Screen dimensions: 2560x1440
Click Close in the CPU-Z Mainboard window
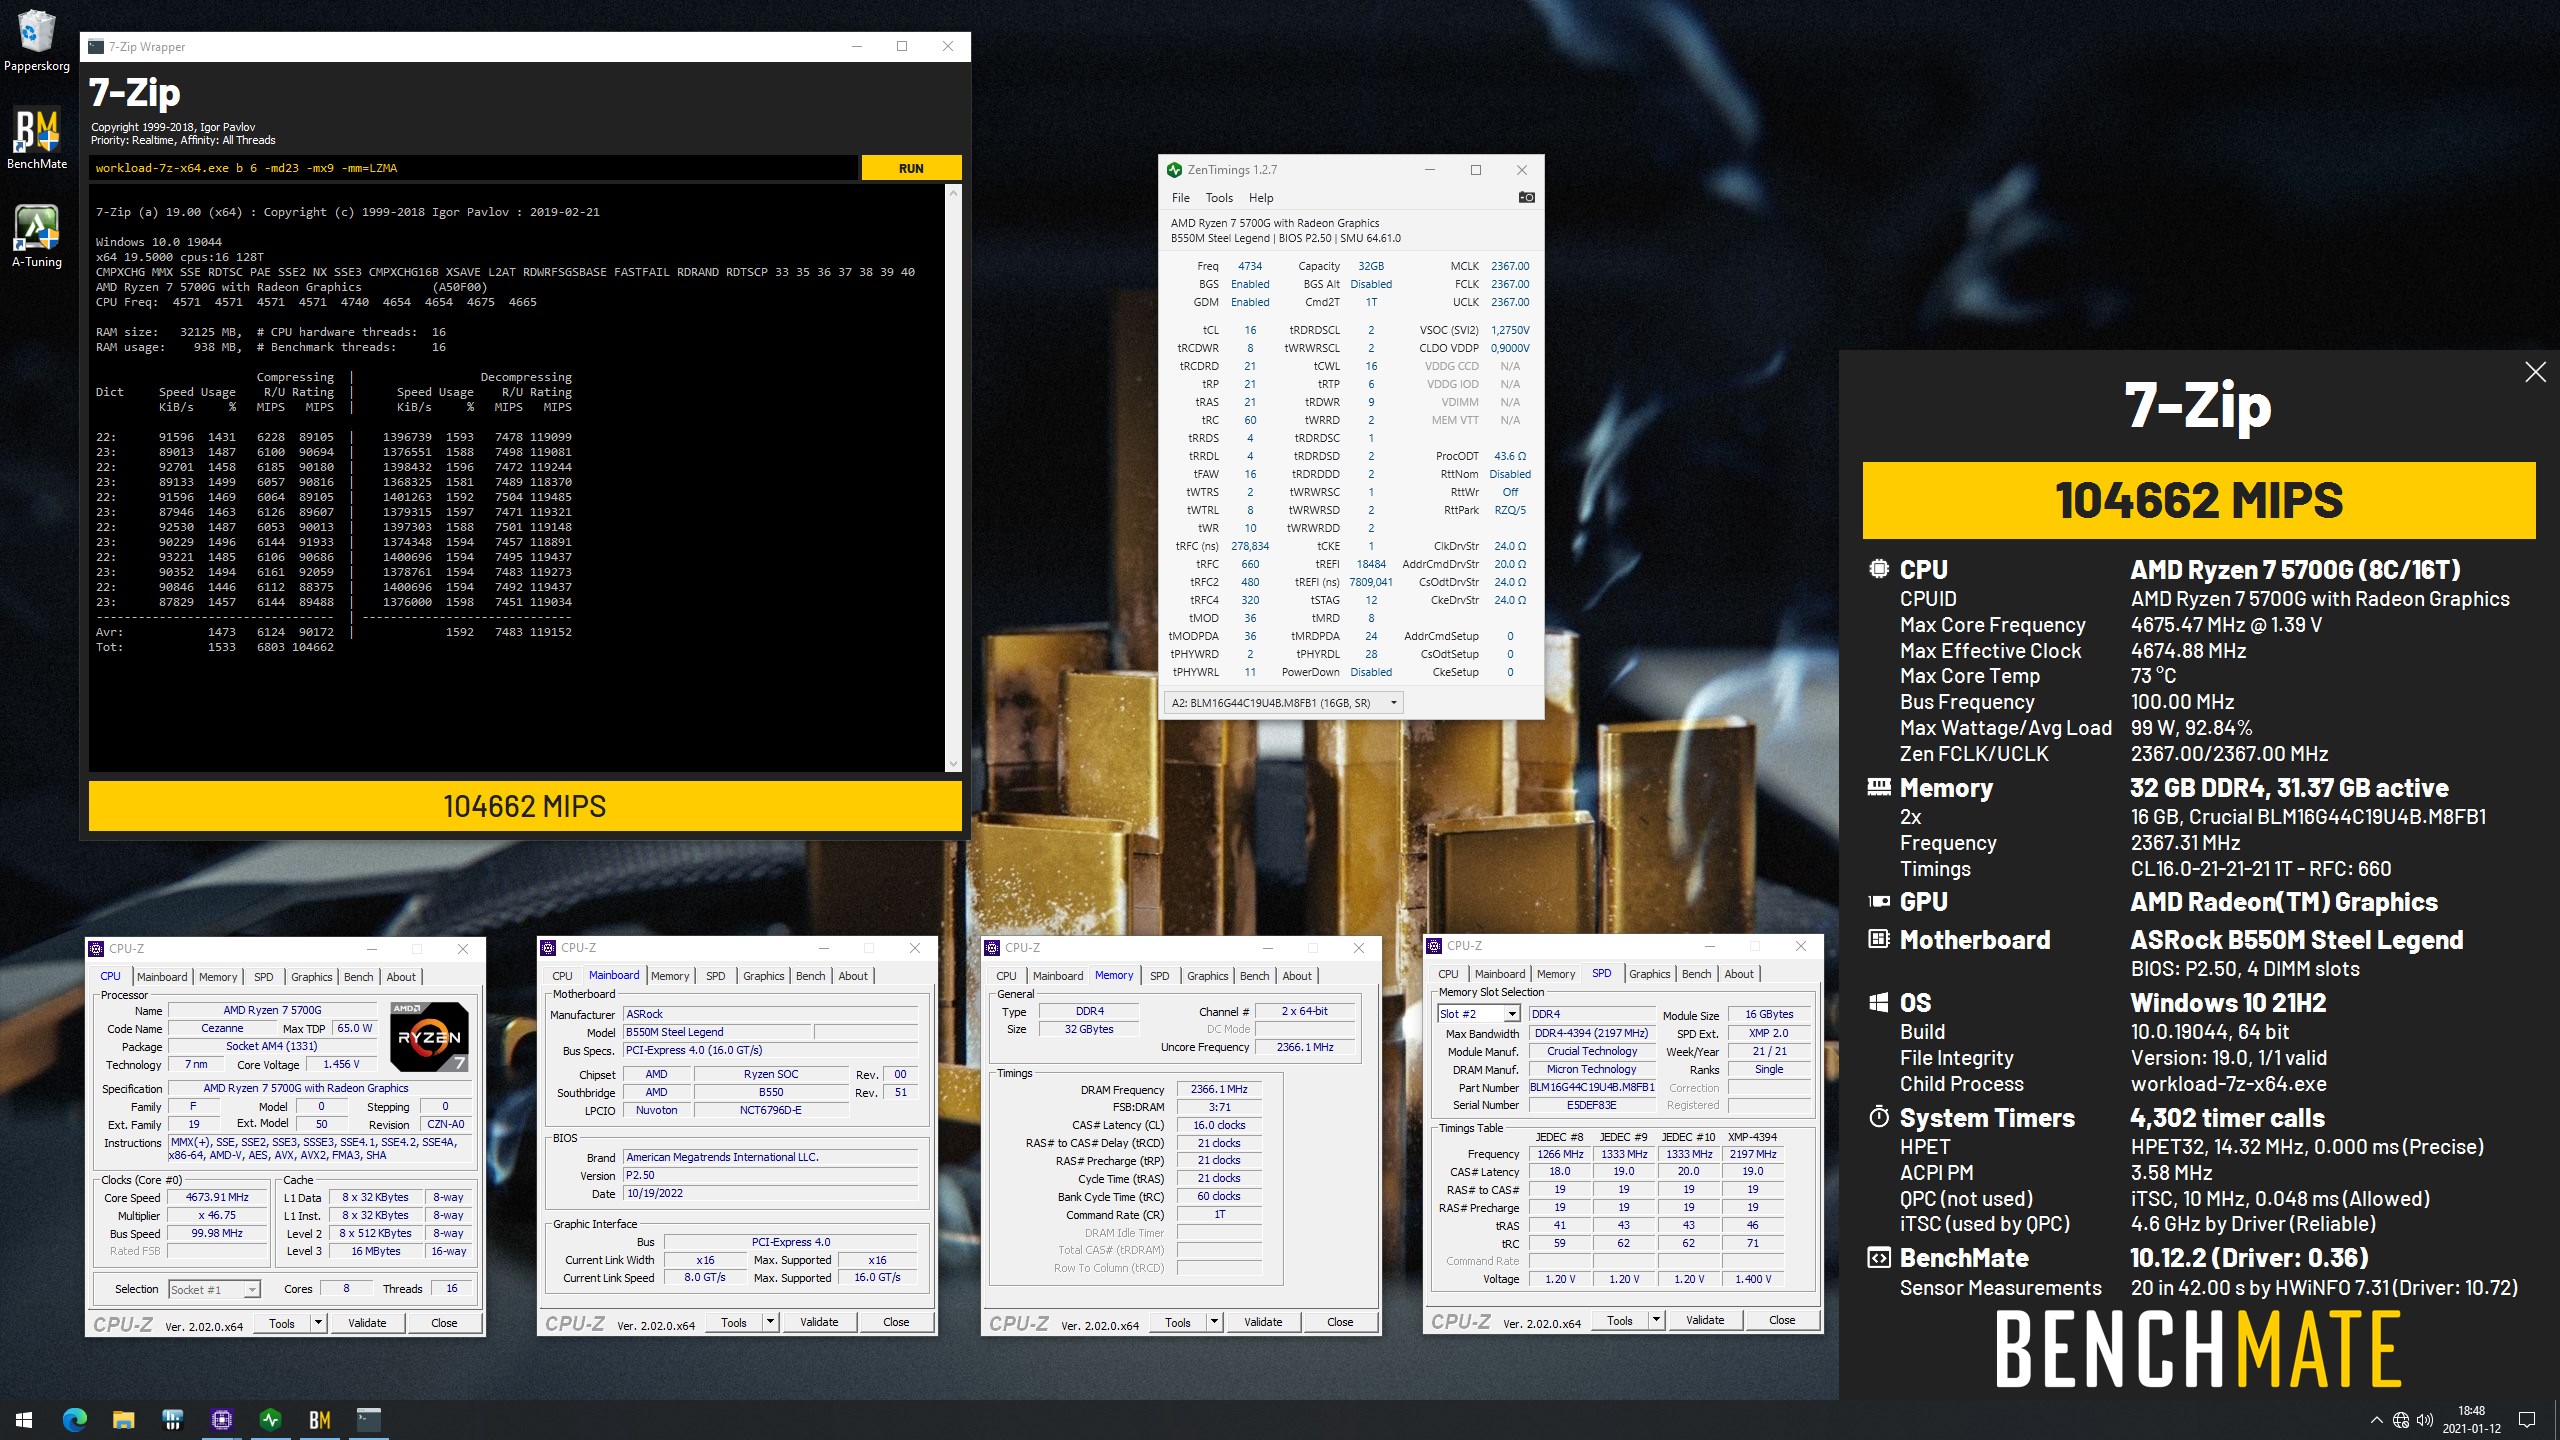896,1322
